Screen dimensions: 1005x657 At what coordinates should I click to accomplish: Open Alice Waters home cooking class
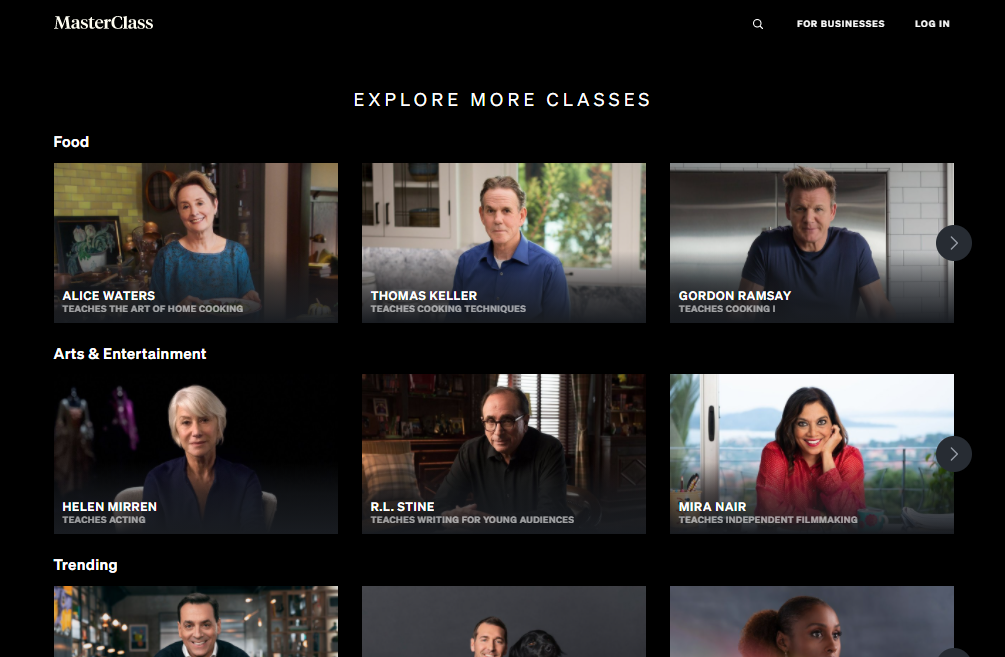pos(195,242)
